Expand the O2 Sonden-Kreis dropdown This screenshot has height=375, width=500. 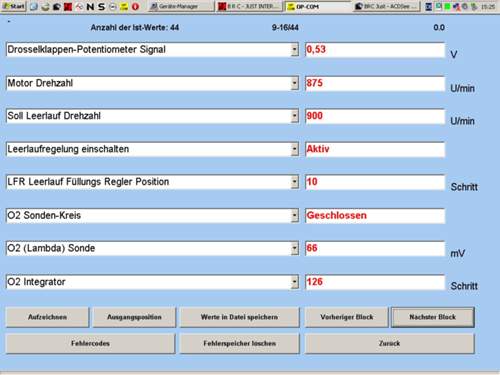[295, 215]
